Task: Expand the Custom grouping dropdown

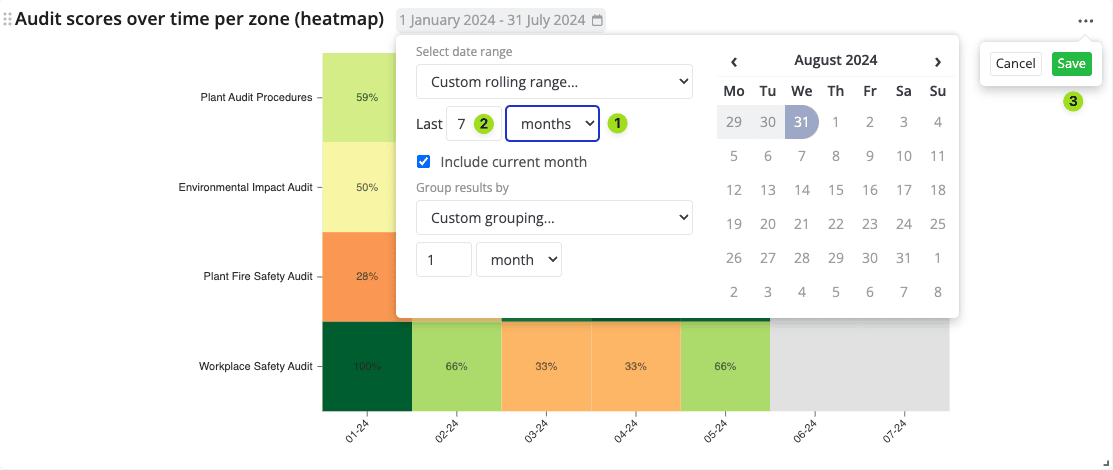Action: click(554, 217)
